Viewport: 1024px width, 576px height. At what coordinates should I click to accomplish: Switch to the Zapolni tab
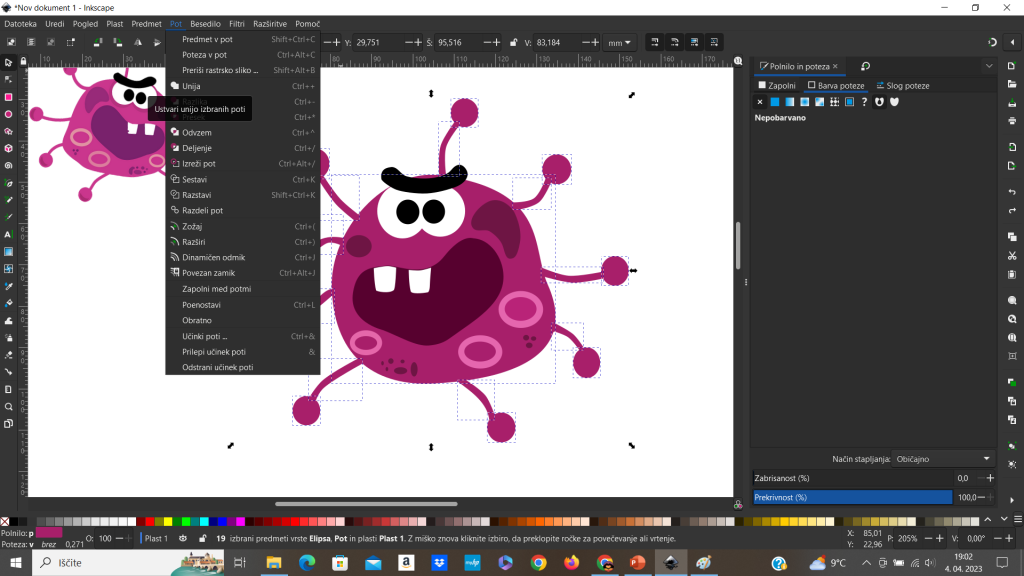pos(777,86)
